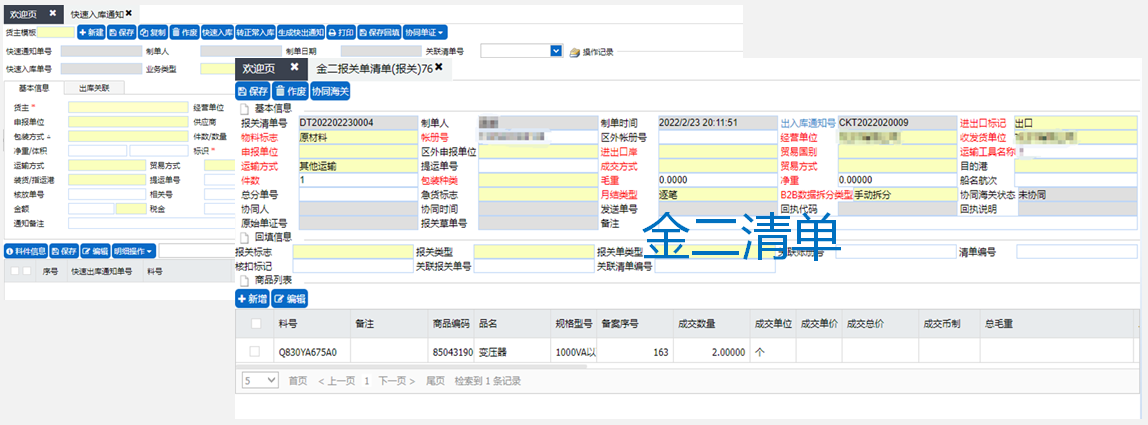The image size is (1148, 425).
Task: Click the 转正常入库 button
Action: point(256,32)
